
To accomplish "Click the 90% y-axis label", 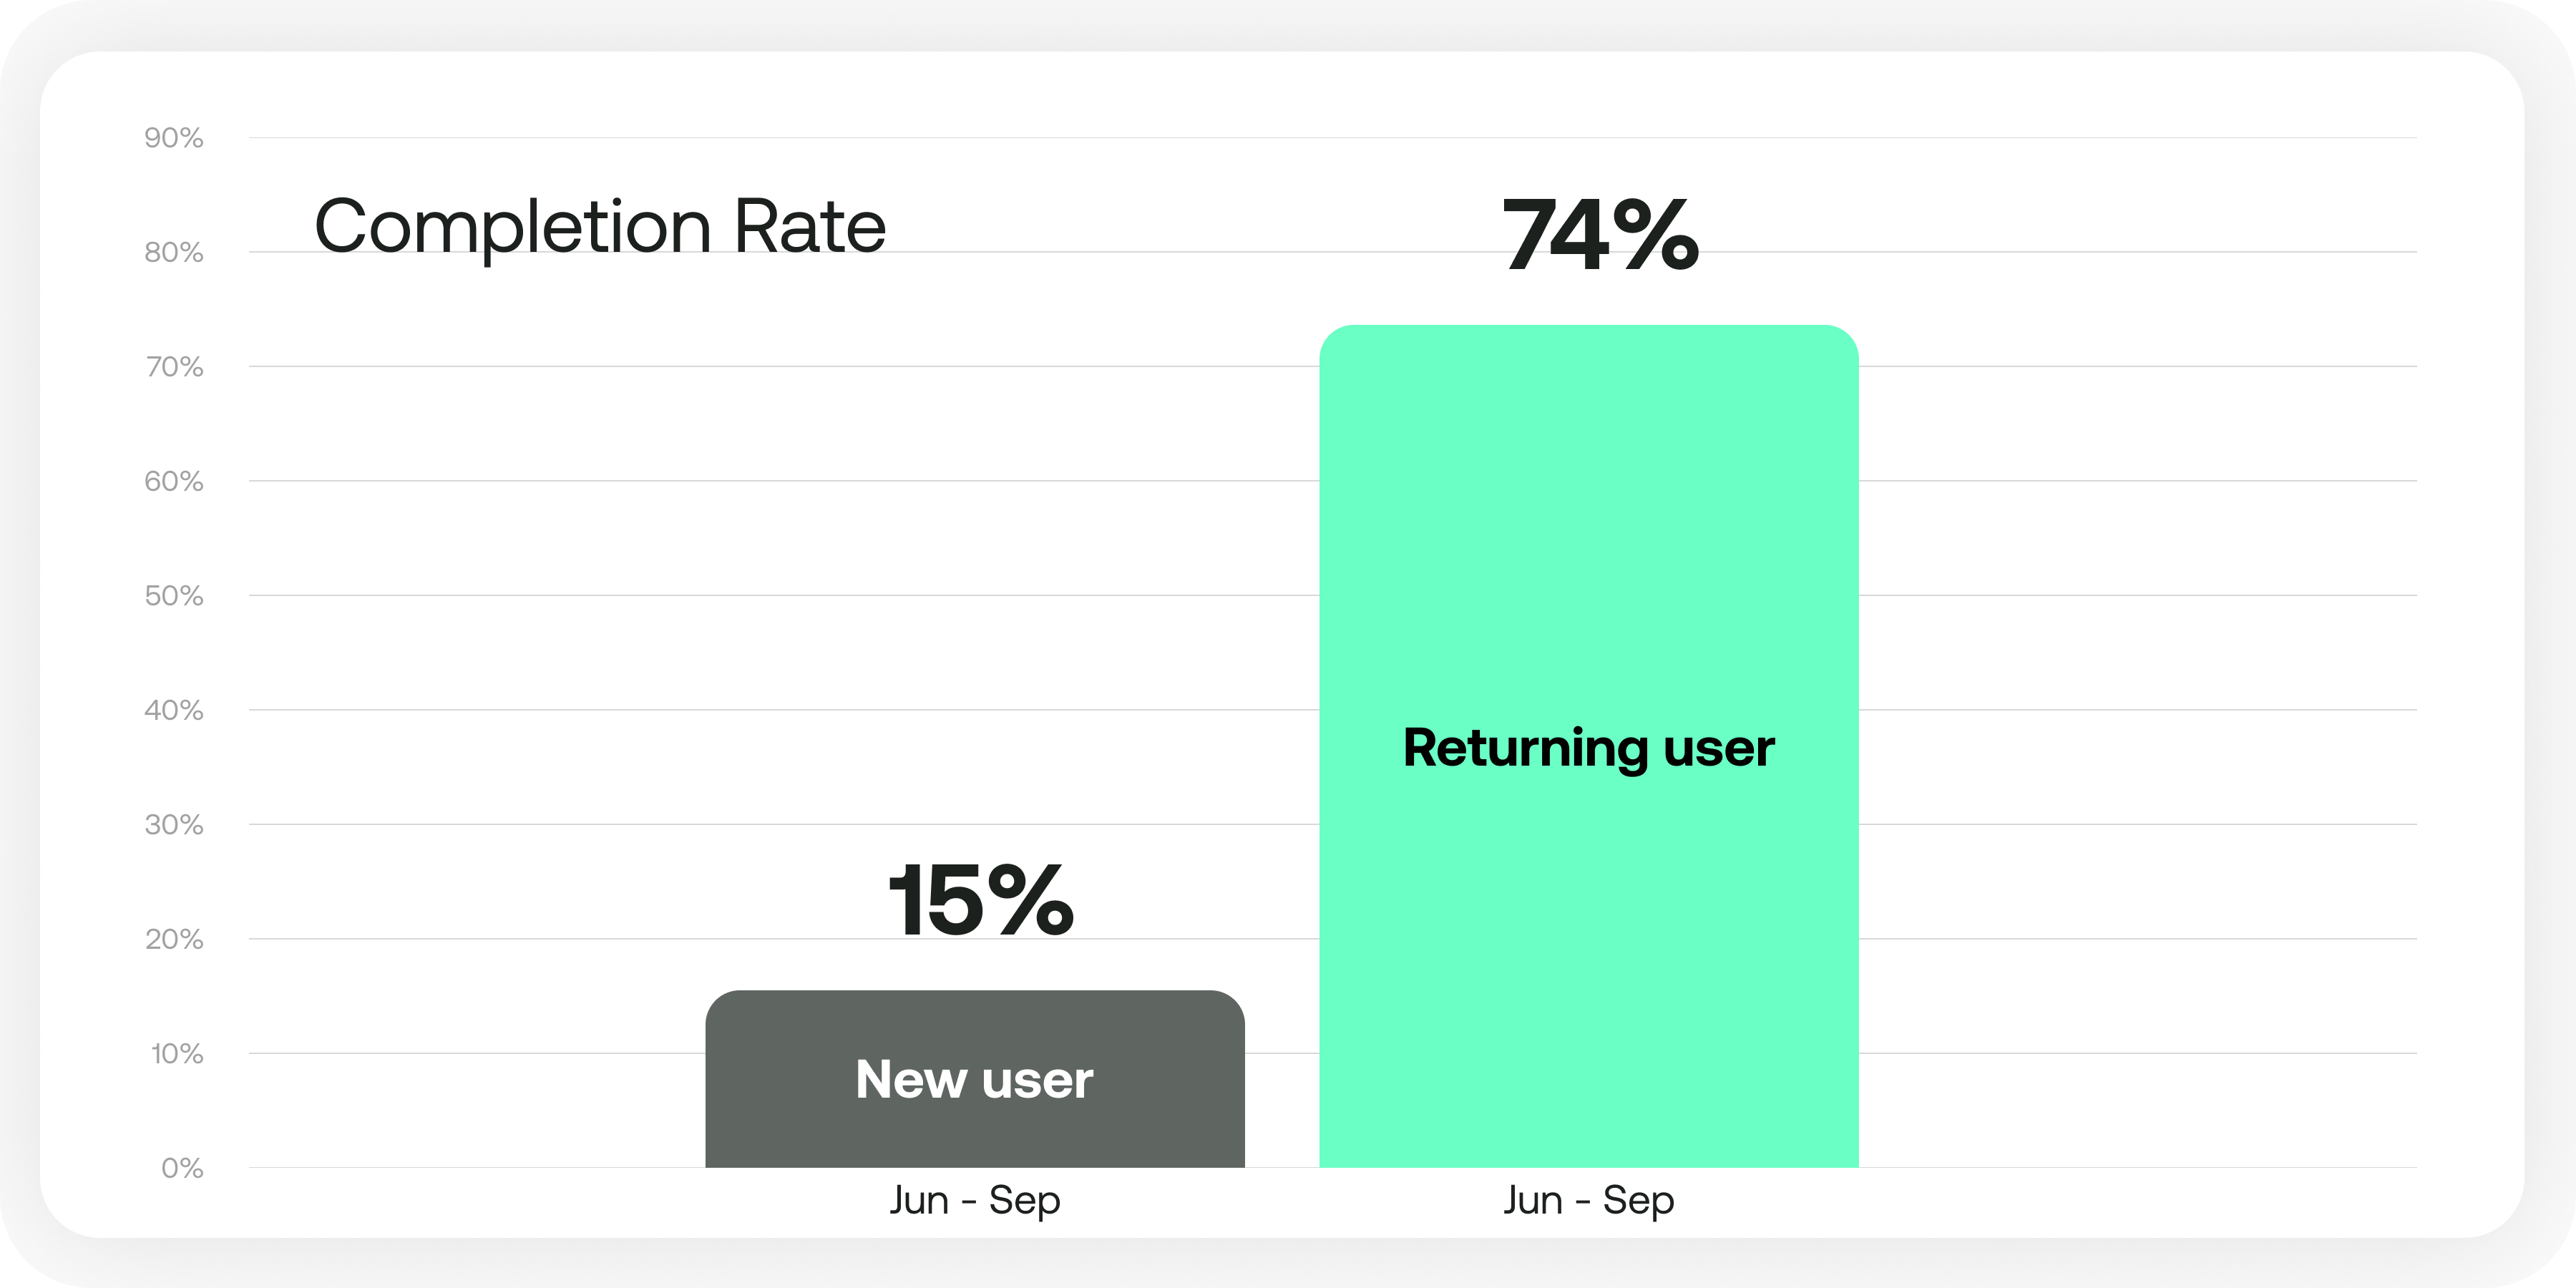I will click(174, 138).
